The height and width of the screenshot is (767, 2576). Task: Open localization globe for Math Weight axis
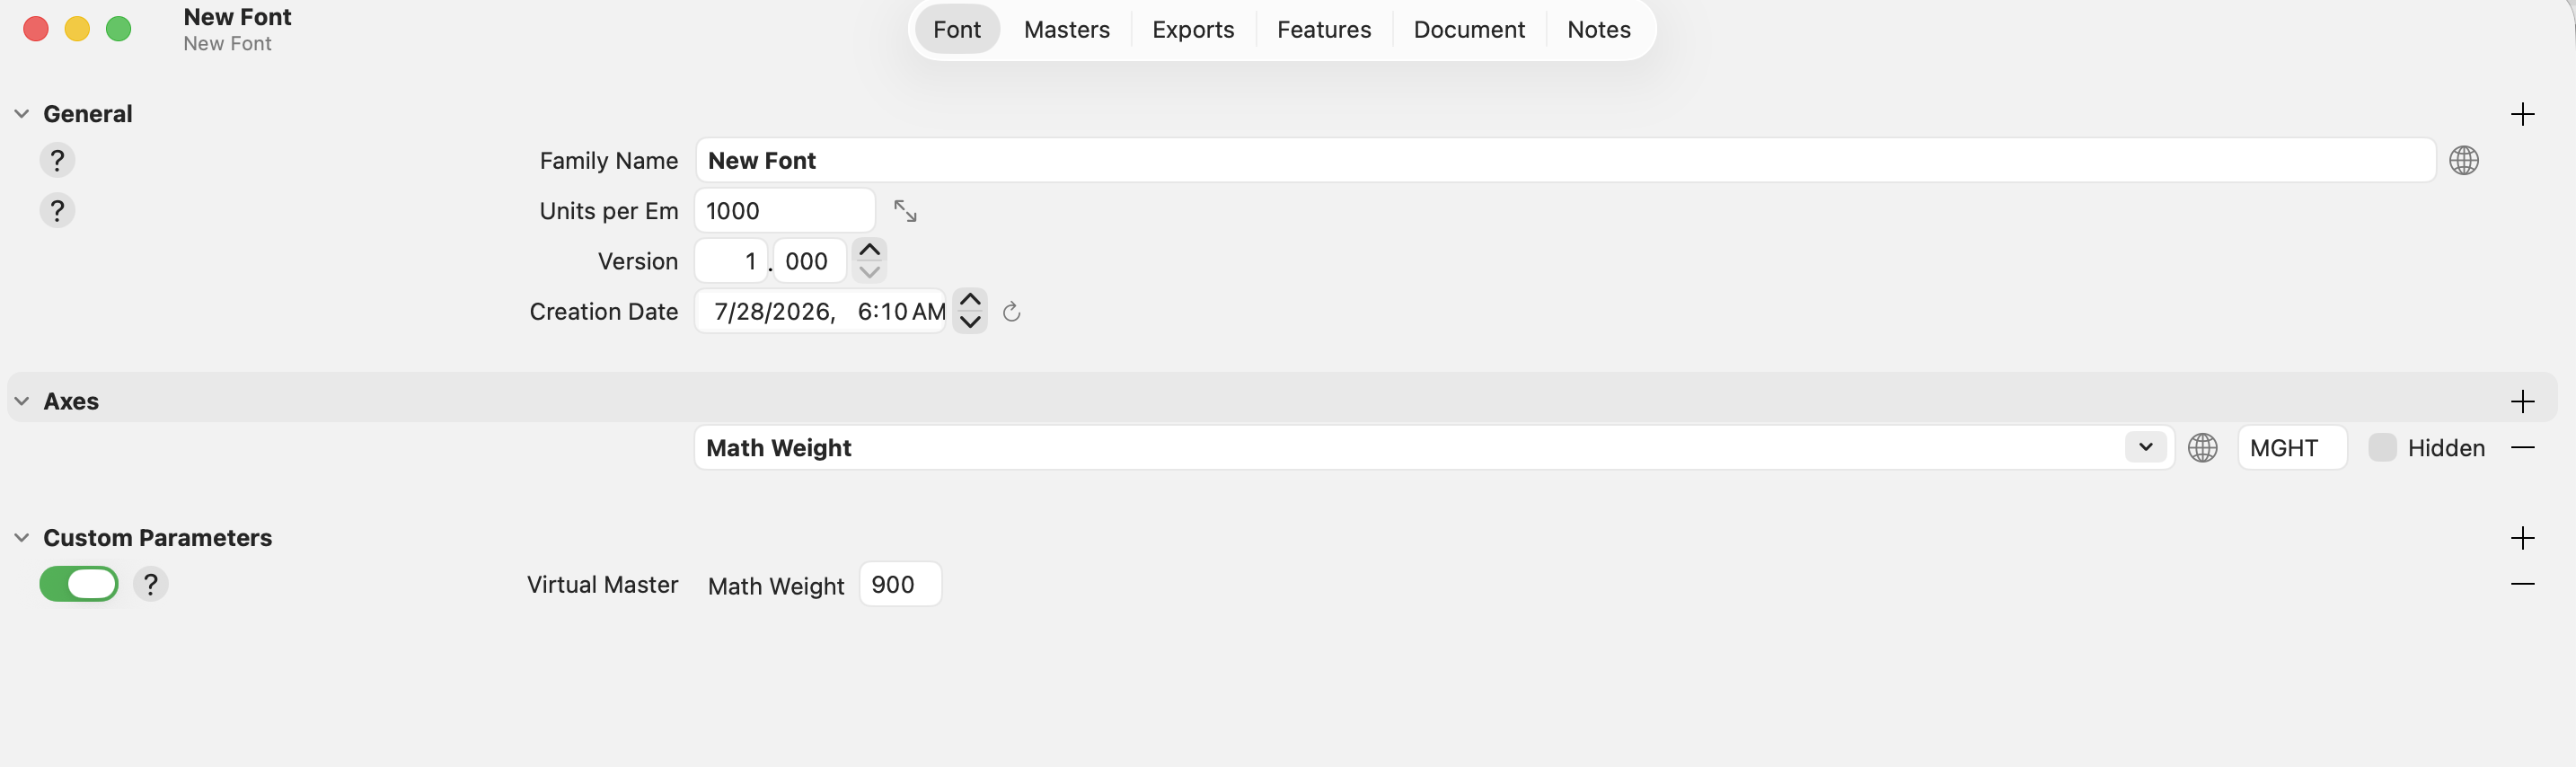pos(2202,448)
